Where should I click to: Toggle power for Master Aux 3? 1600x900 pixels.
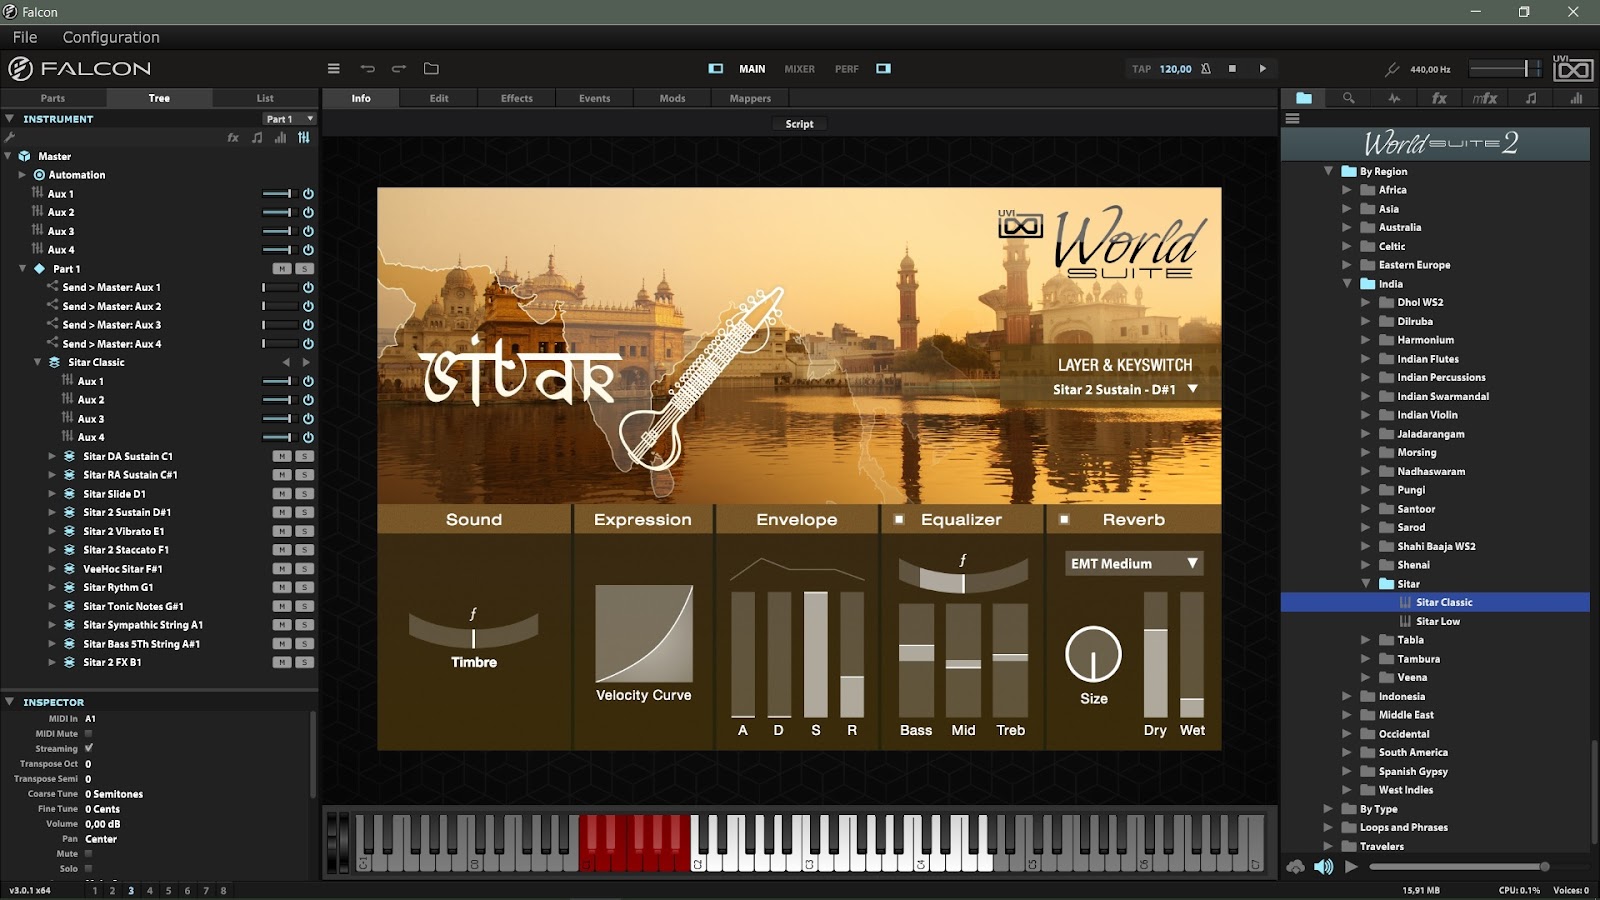click(308, 231)
